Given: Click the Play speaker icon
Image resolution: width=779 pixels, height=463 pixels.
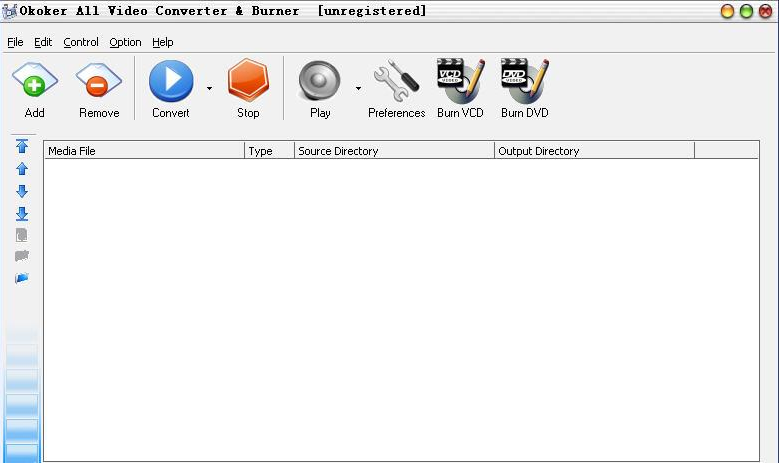Looking at the screenshot, I should pyautogui.click(x=319, y=81).
